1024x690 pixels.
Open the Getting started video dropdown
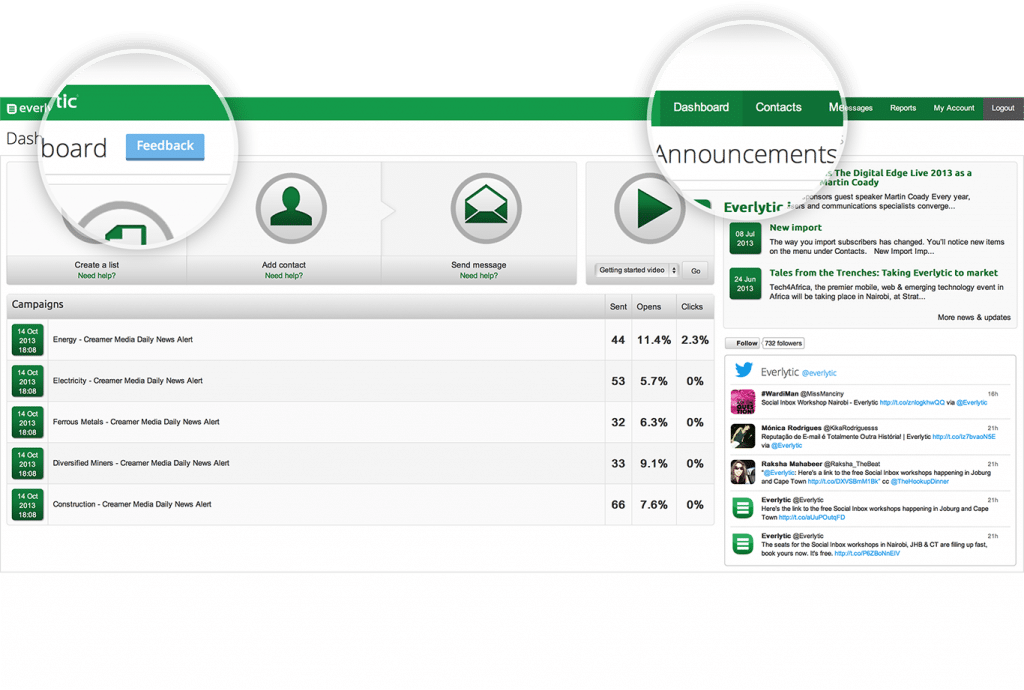637,270
